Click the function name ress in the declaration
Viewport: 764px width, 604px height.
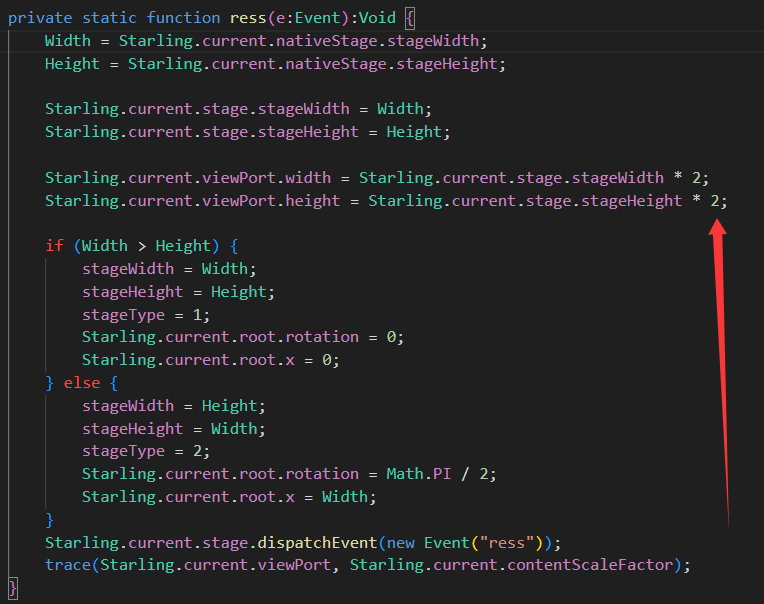[249, 17]
